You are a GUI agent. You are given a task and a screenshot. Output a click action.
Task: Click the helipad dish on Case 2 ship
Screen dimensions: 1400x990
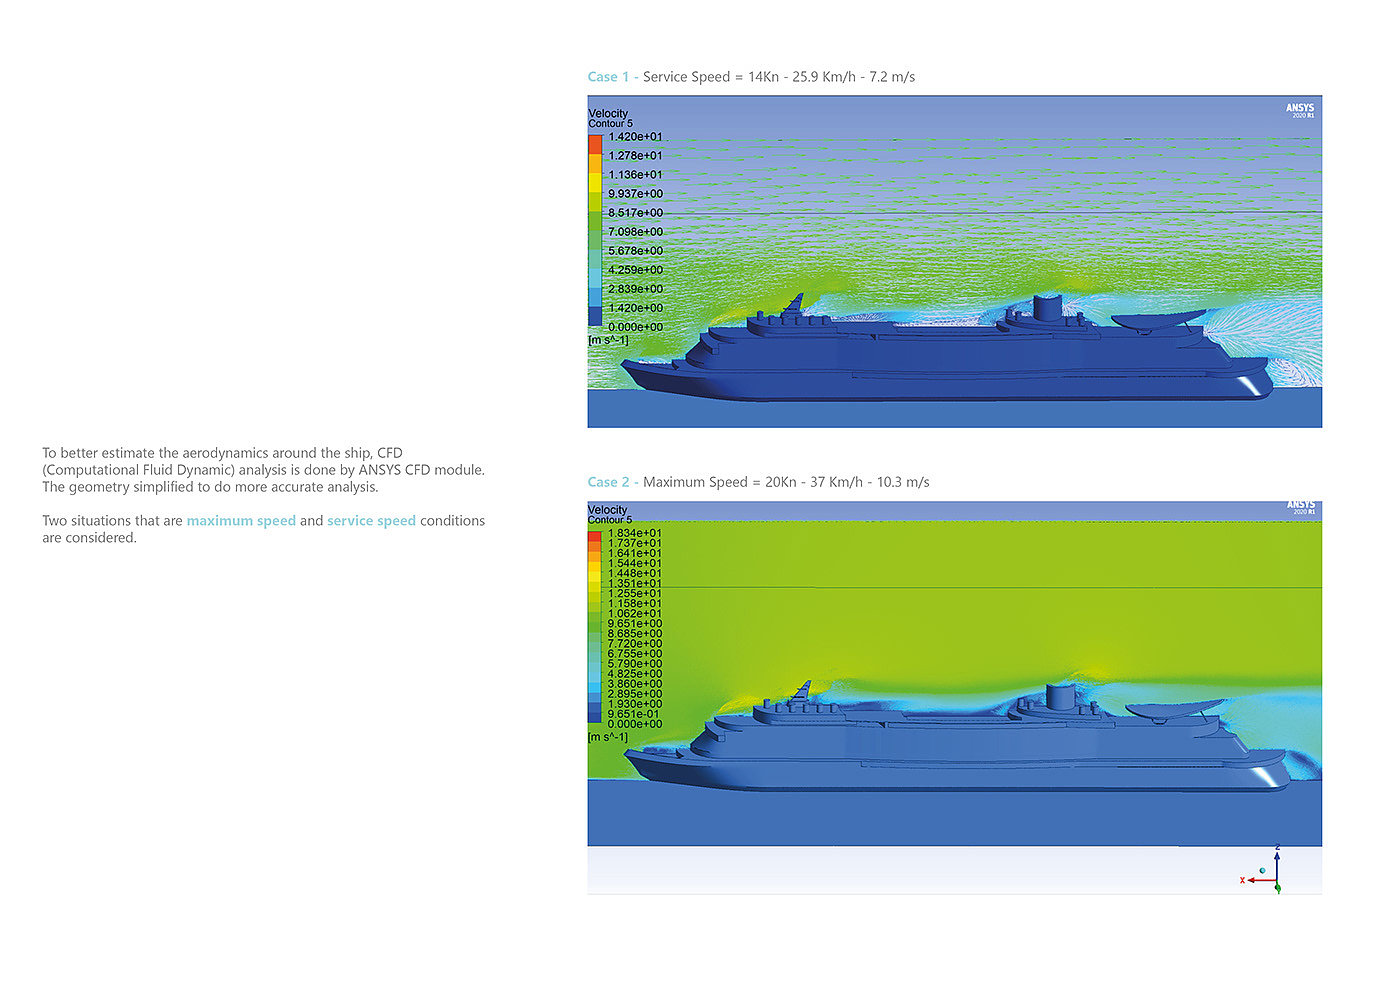click(1172, 710)
